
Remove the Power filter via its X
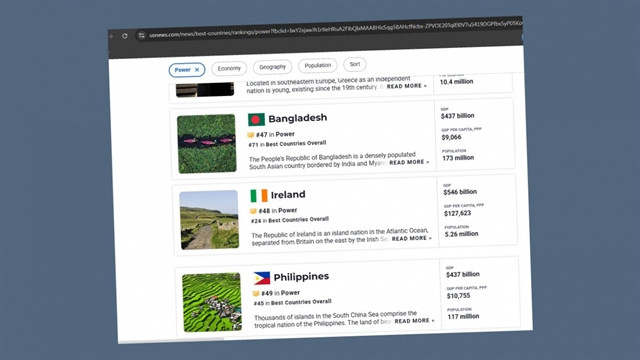point(197,70)
